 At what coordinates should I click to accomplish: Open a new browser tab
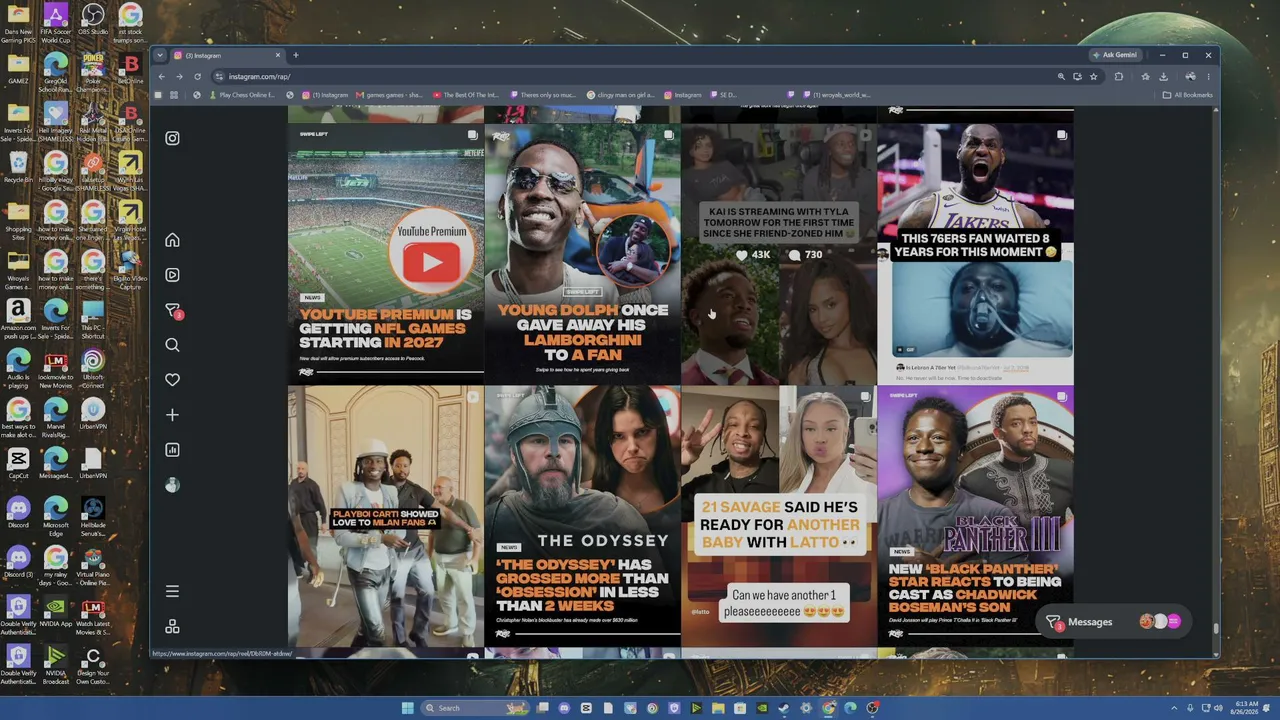pyautogui.click(x=295, y=55)
